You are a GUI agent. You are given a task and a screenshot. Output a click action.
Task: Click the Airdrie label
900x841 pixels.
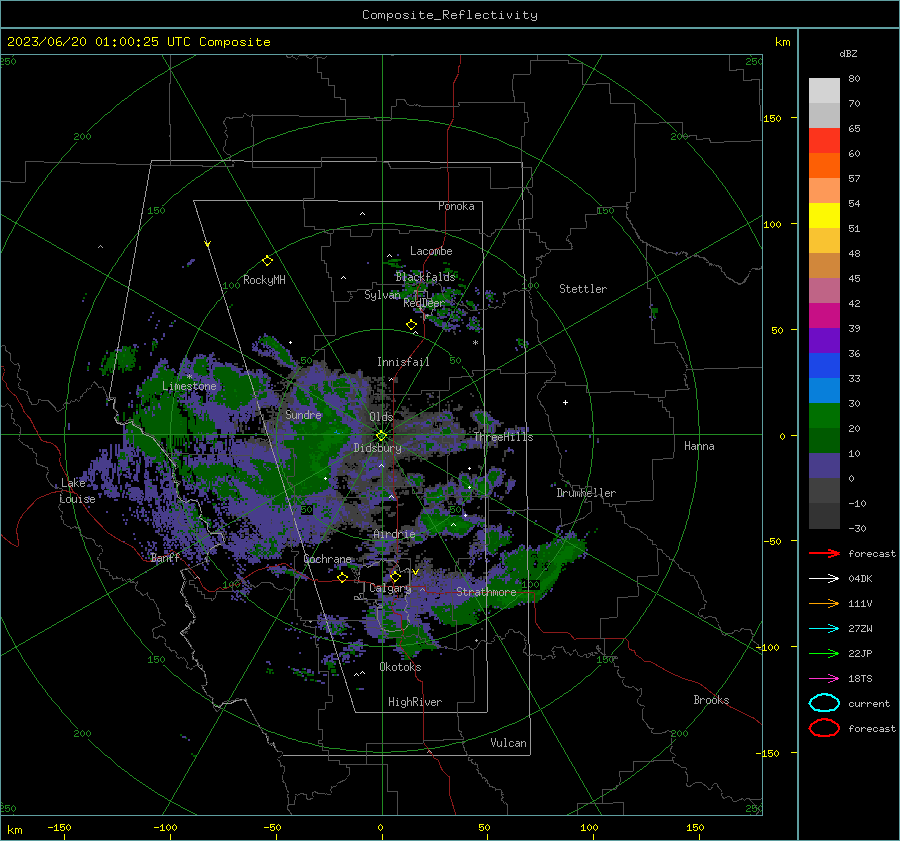click(394, 534)
